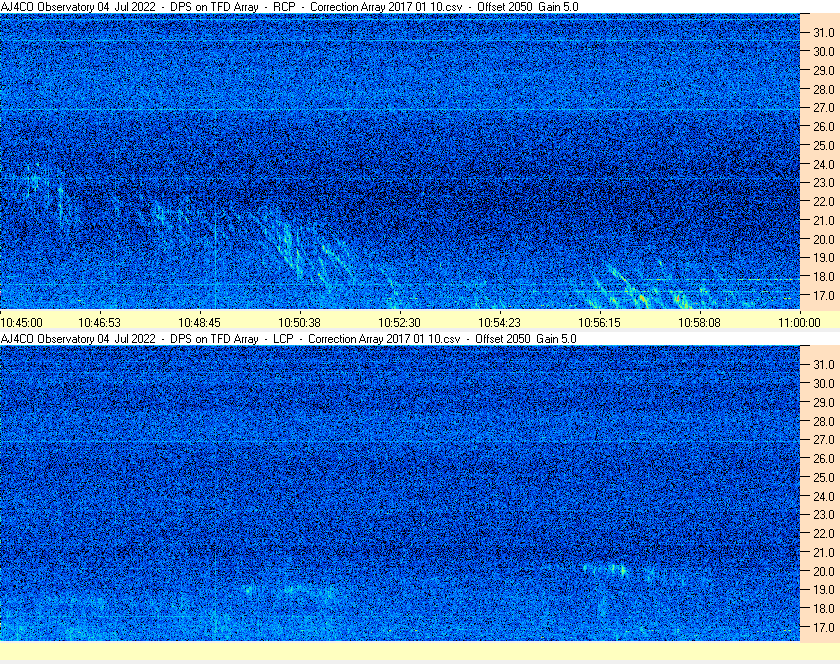Click the 28.0 frequency label on RCP plot
The height and width of the screenshot is (664, 840).
824,89
